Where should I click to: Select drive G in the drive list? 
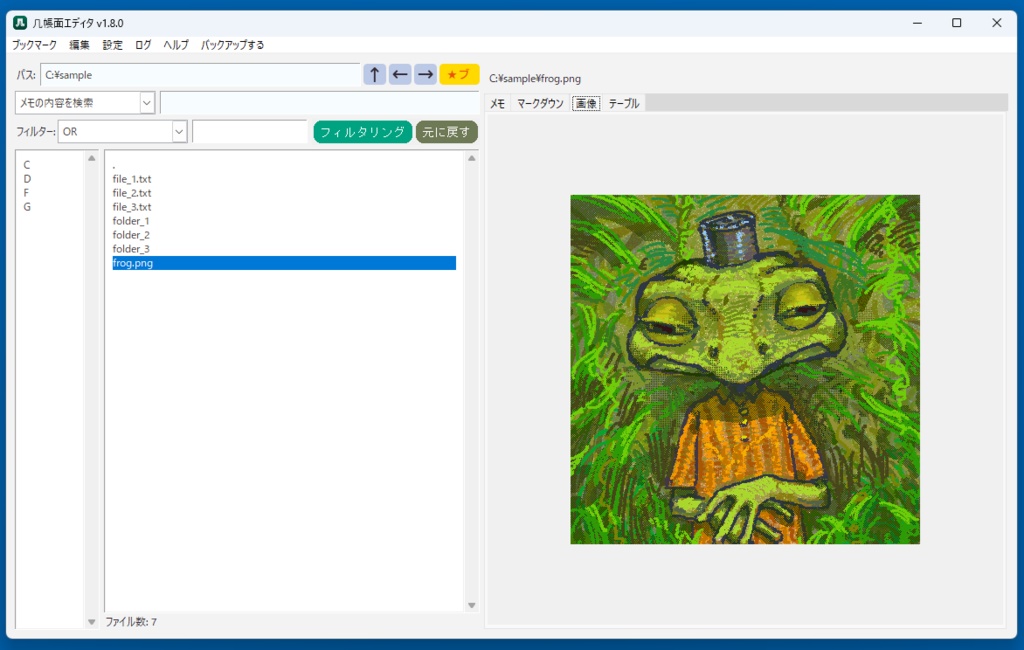(27, 207)
